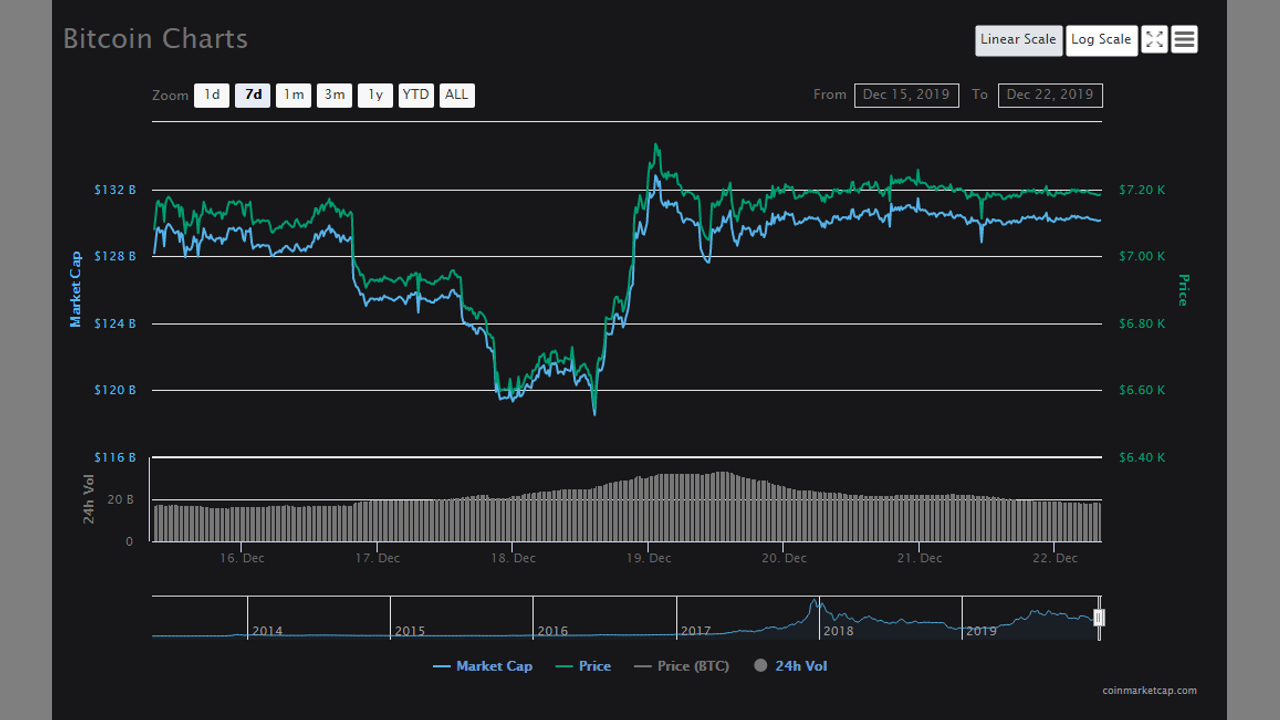This screenshot has height=720, width=1280.
Task: Select YTD zoom range
Action: (415, 95)
